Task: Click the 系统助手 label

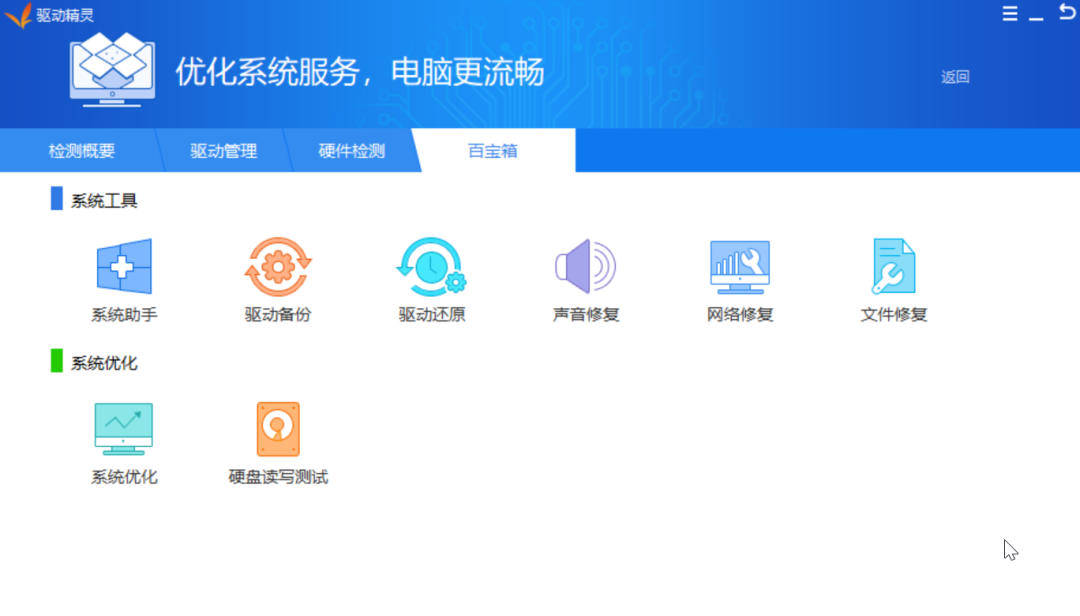Action: 124,315
